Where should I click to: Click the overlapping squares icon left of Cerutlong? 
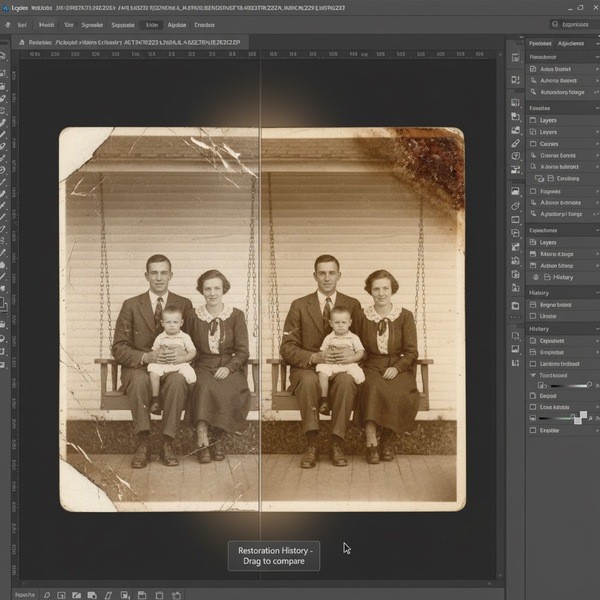(539, 178)
